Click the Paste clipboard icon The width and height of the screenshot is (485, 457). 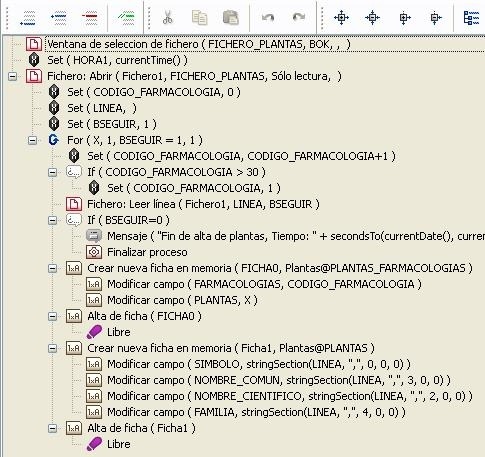pos(231,17)
